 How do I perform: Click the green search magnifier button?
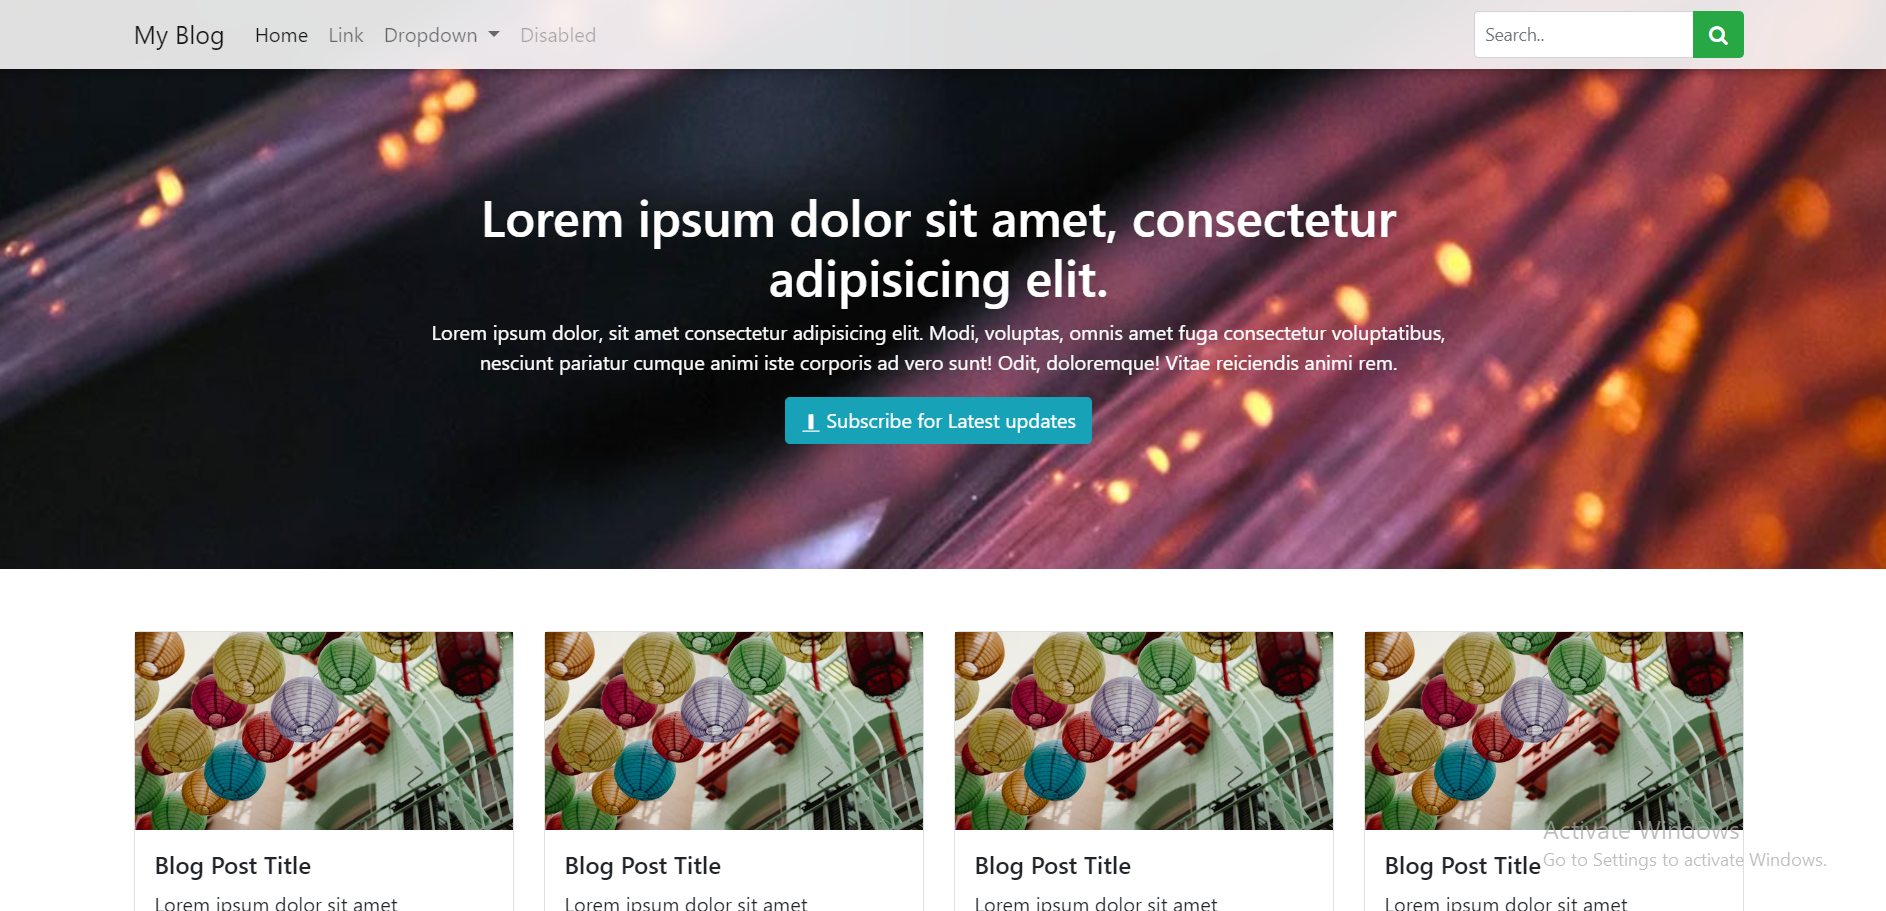[x=1718, y=35]
